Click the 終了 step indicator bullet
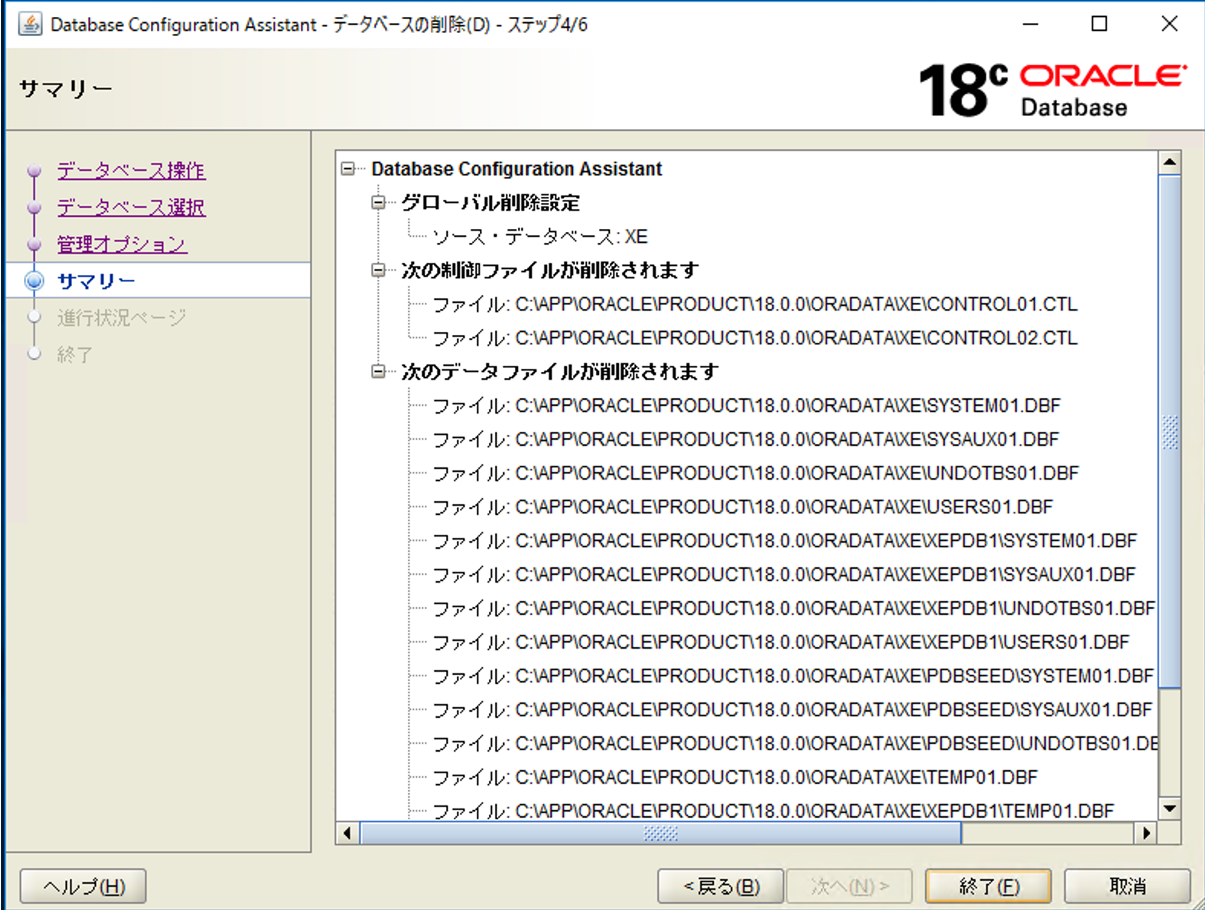1206x910 pixels. [35, 355]
